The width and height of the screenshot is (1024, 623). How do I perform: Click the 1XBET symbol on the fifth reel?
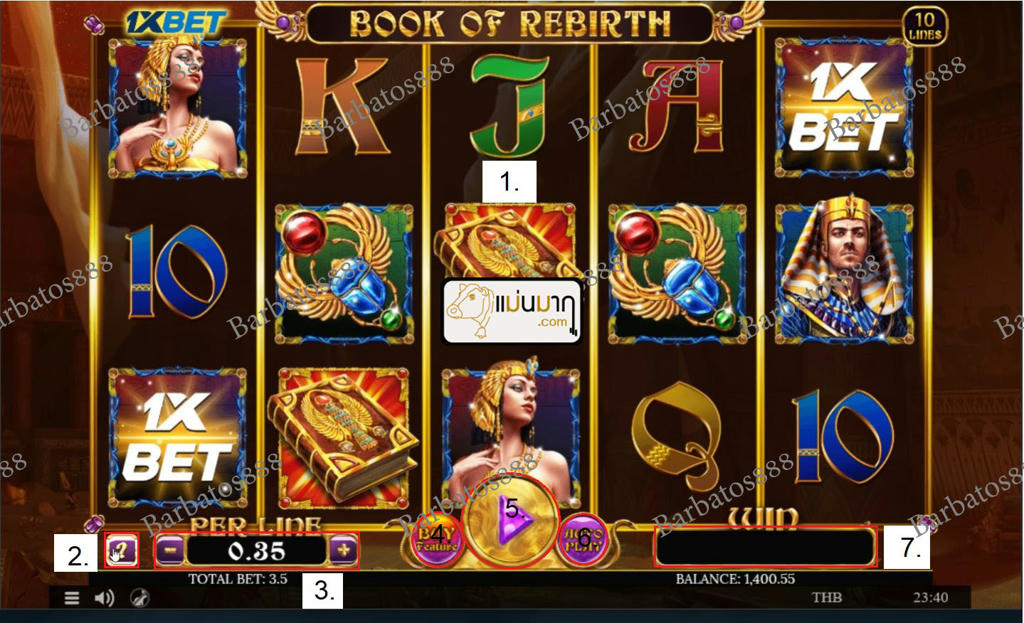point(844,108)
